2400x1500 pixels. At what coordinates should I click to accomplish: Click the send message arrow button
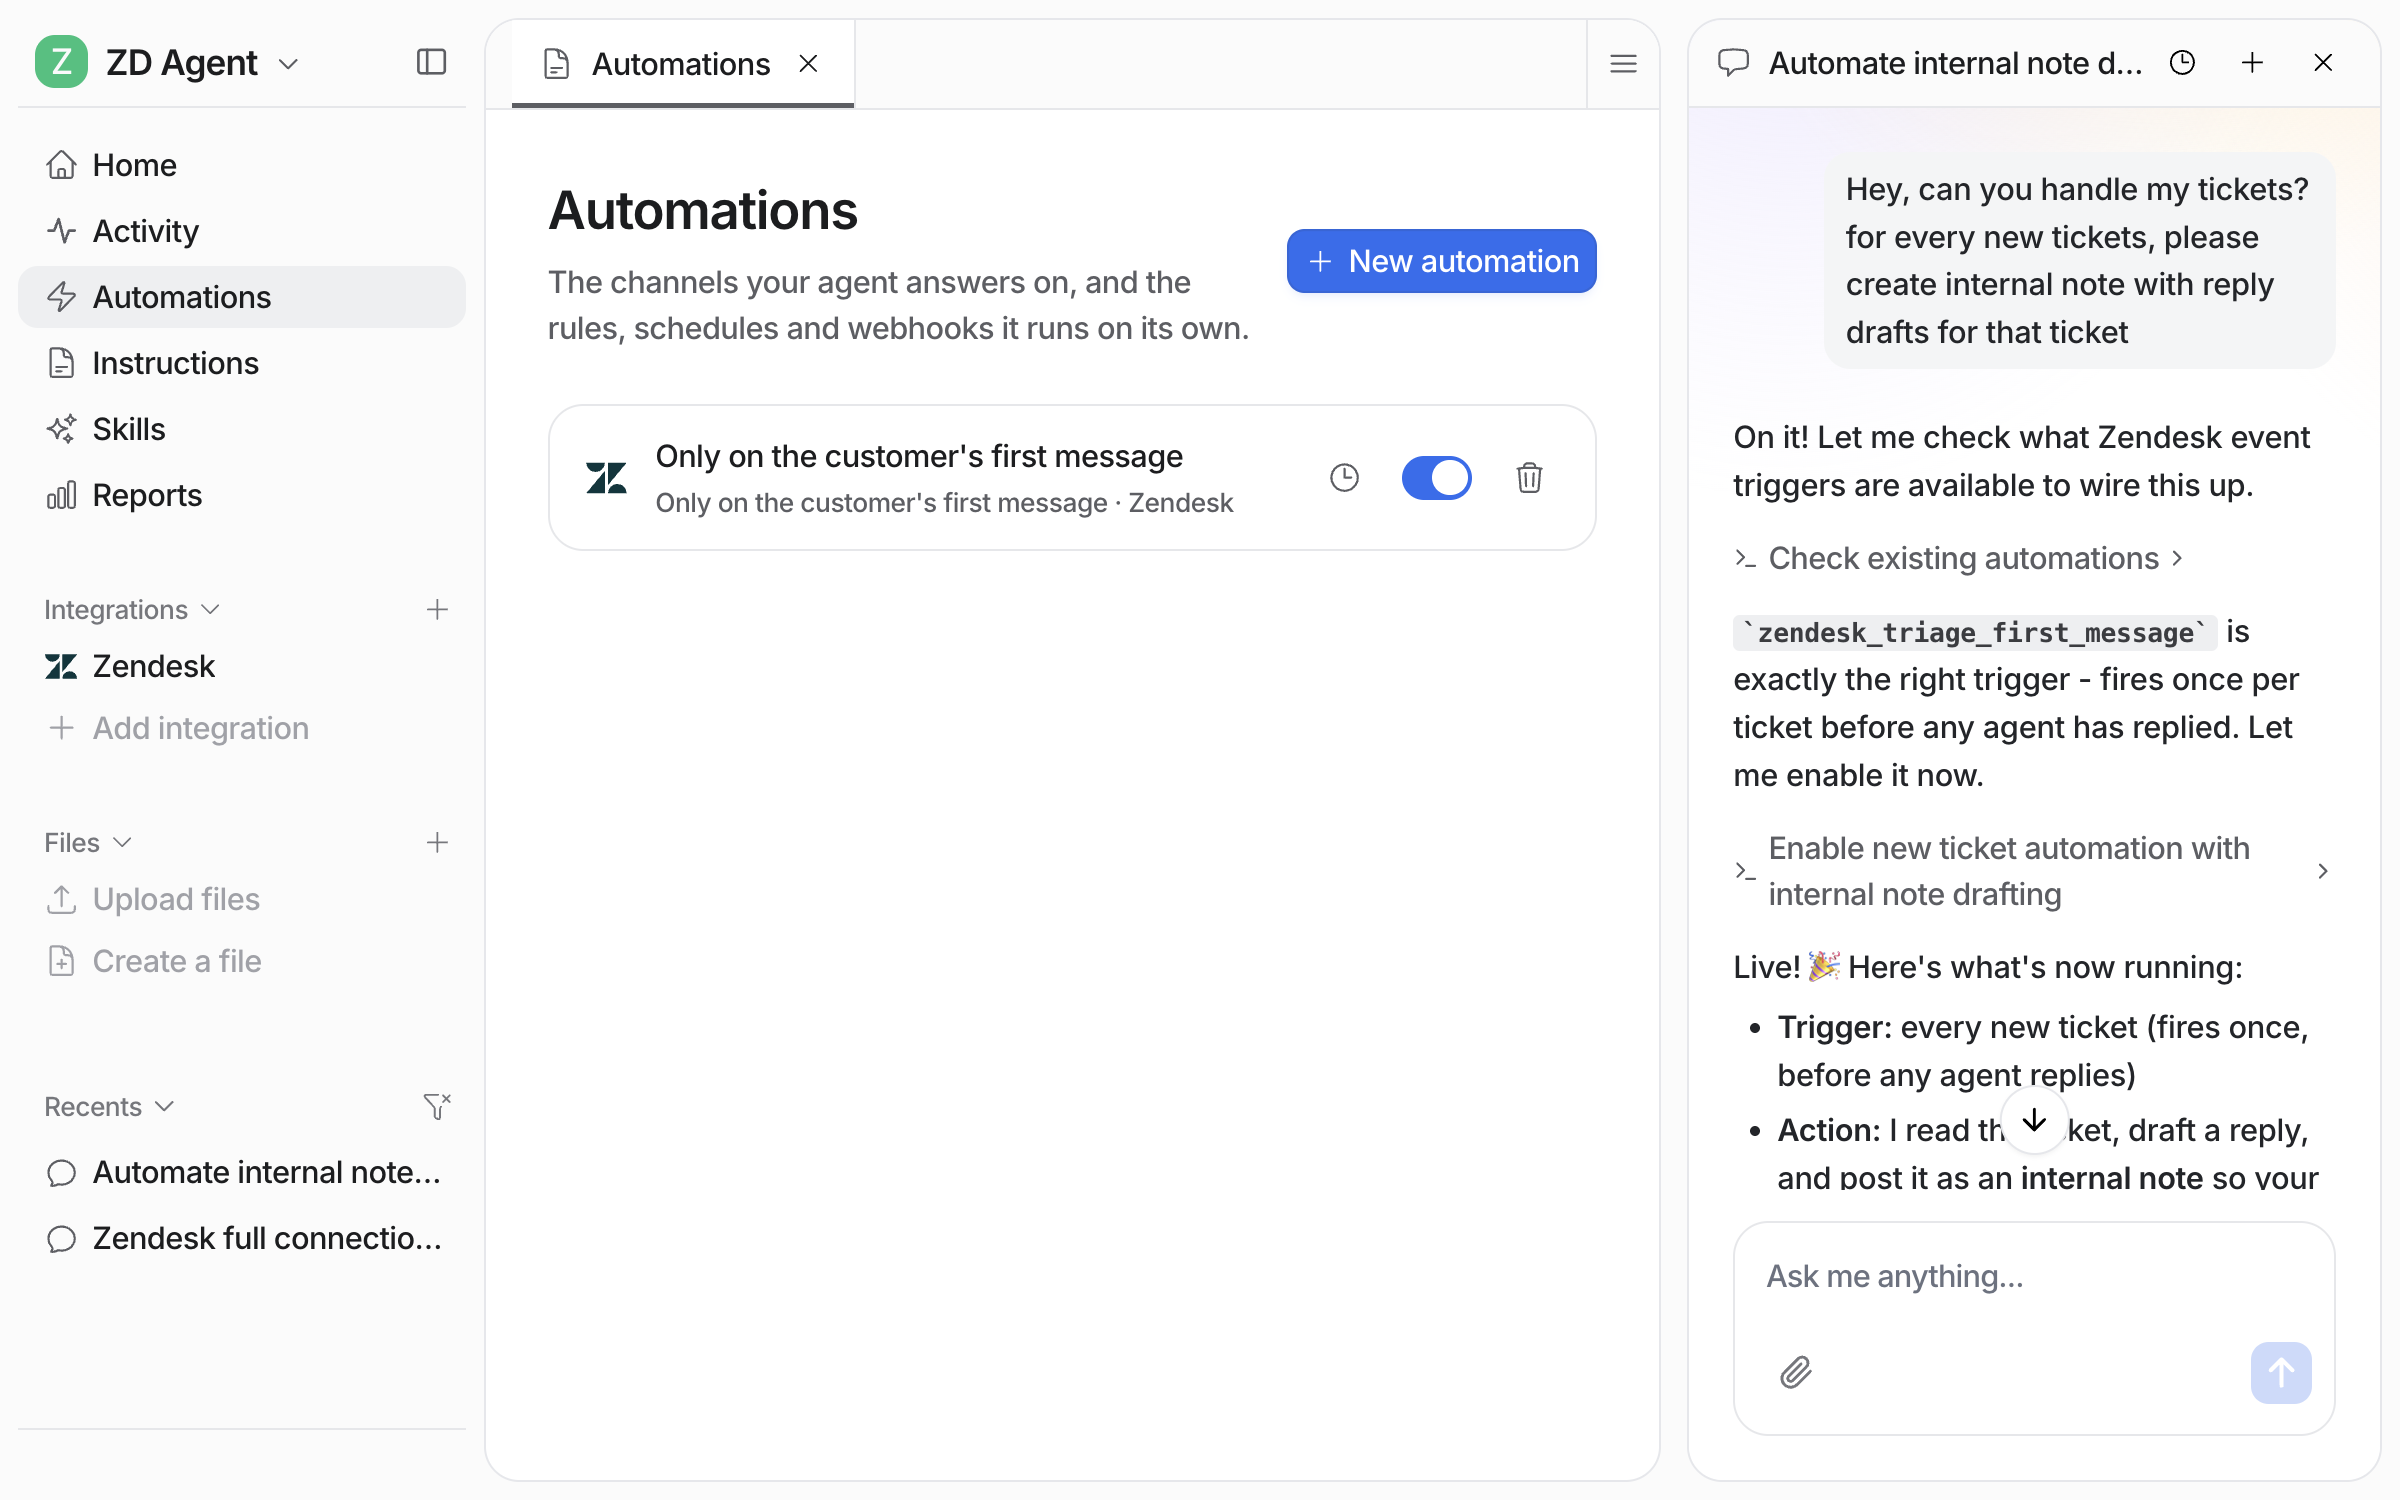point(2281,1373)
